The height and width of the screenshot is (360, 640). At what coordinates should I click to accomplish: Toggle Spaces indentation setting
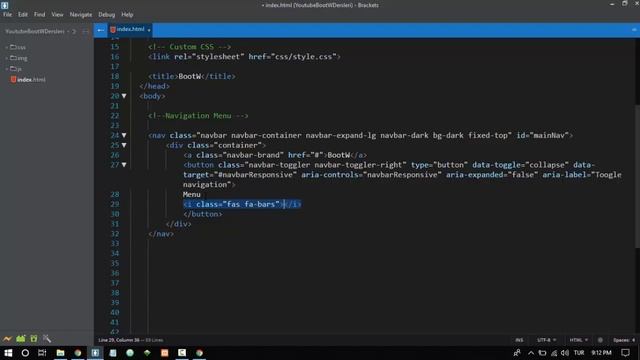[624, 340]
